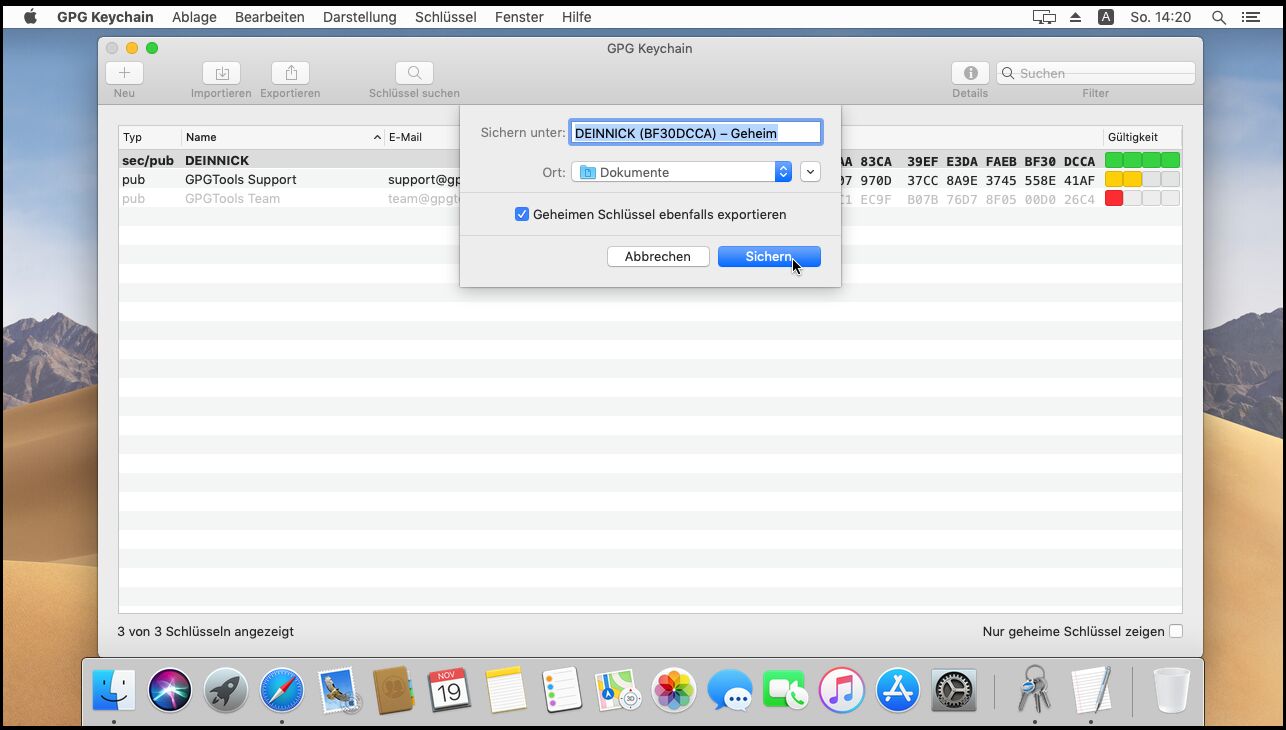This screenshot has width=1286, height=730.
Task: Click green validity bar of DEINNICK key
Action: pyautogui.click(x=1142, y=160)
